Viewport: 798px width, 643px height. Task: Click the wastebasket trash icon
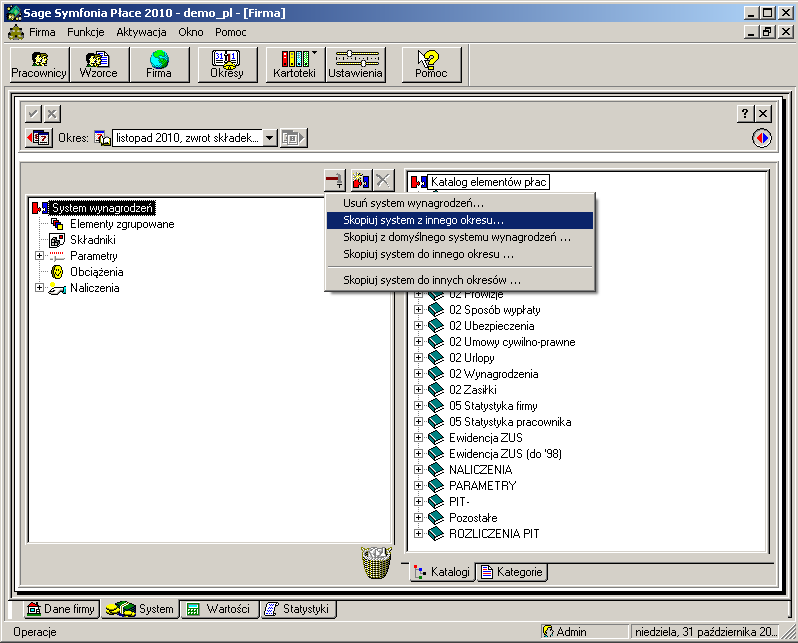tap(377, 562)
